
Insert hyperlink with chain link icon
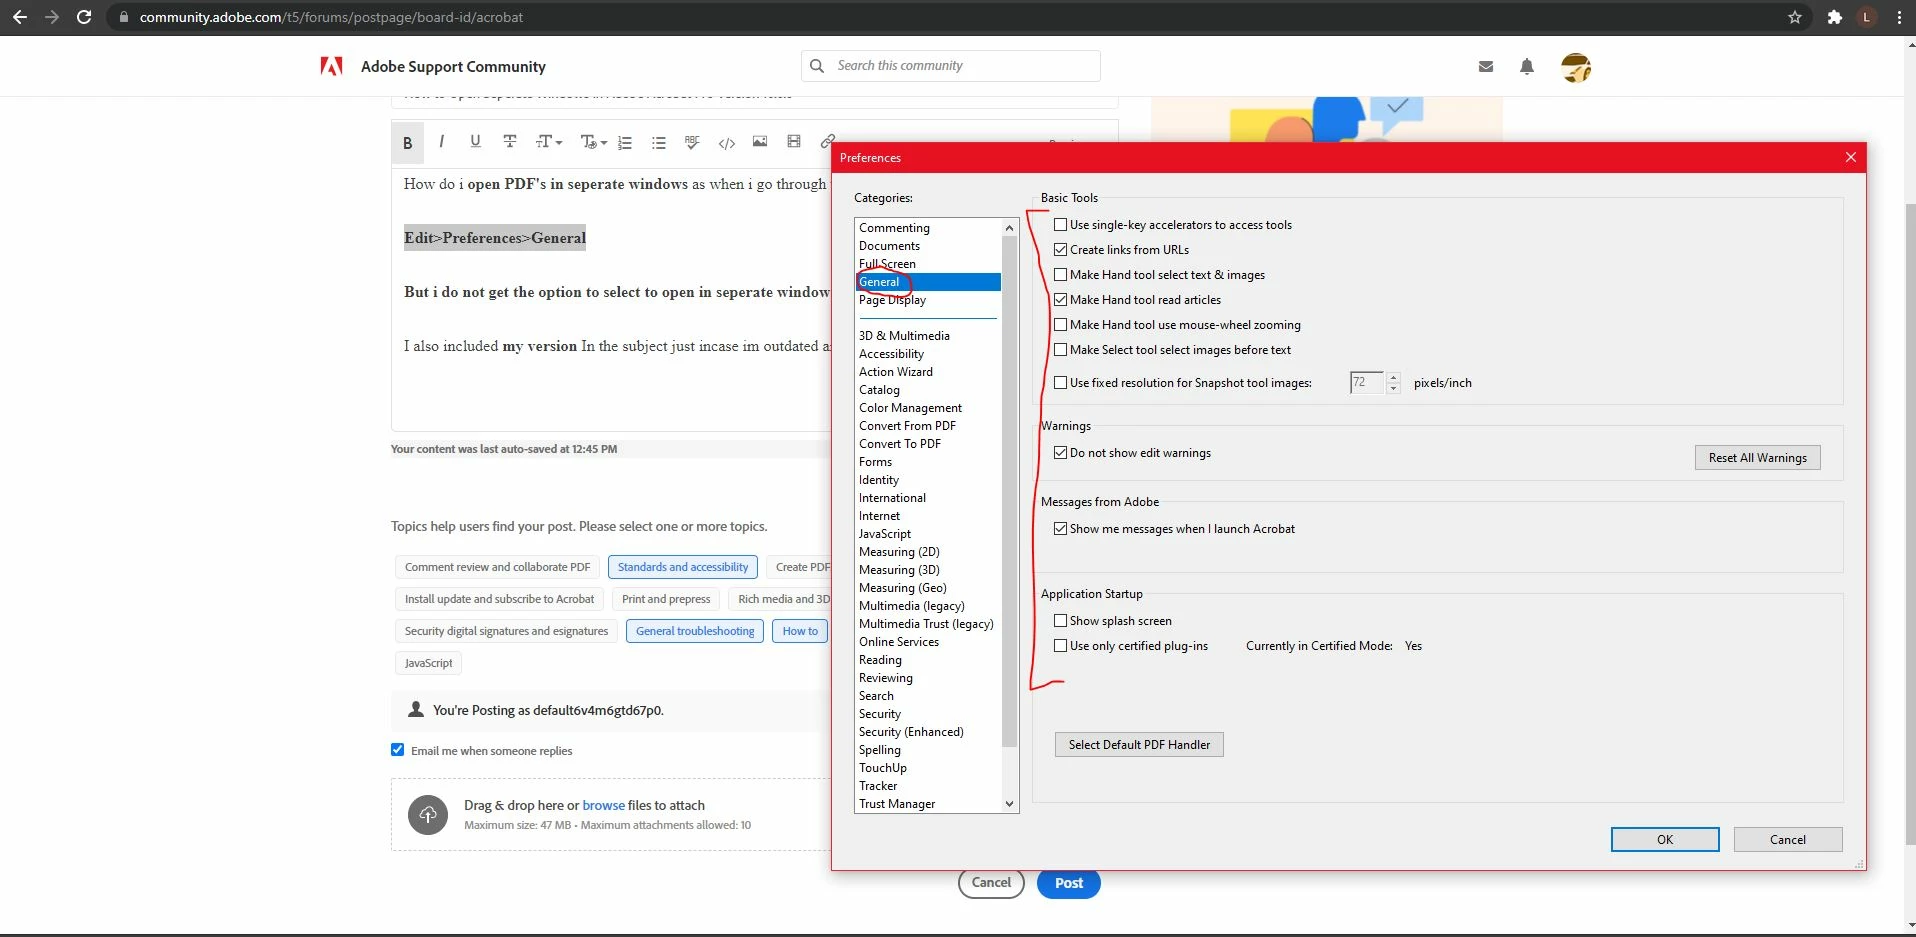coord(827,141)
